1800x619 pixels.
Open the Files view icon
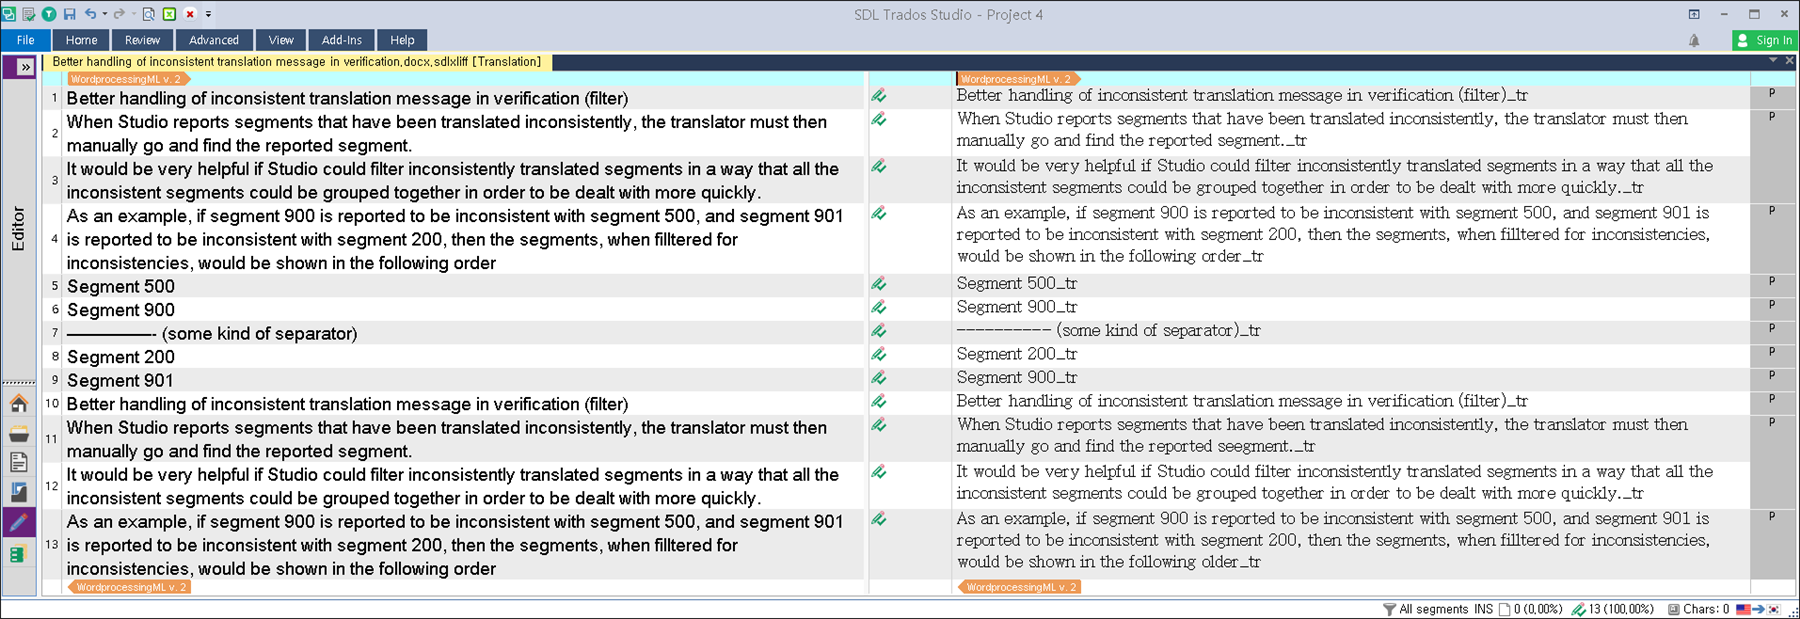click(19, 463)
